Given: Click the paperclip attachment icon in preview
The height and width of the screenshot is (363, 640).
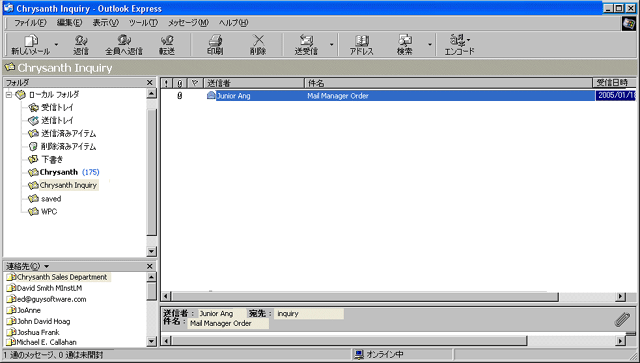Looking at the screenshot, I should coord(622,319).
